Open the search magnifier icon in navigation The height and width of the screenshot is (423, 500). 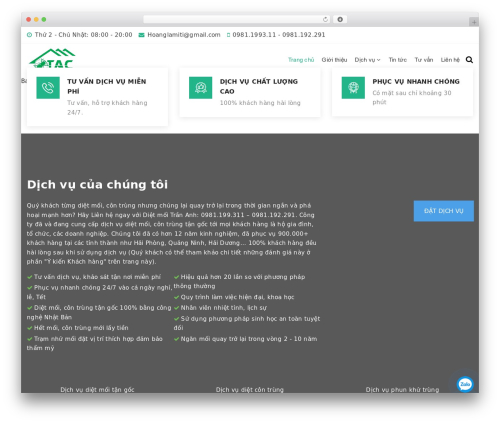pyautogui.click(x=469, y=60)
